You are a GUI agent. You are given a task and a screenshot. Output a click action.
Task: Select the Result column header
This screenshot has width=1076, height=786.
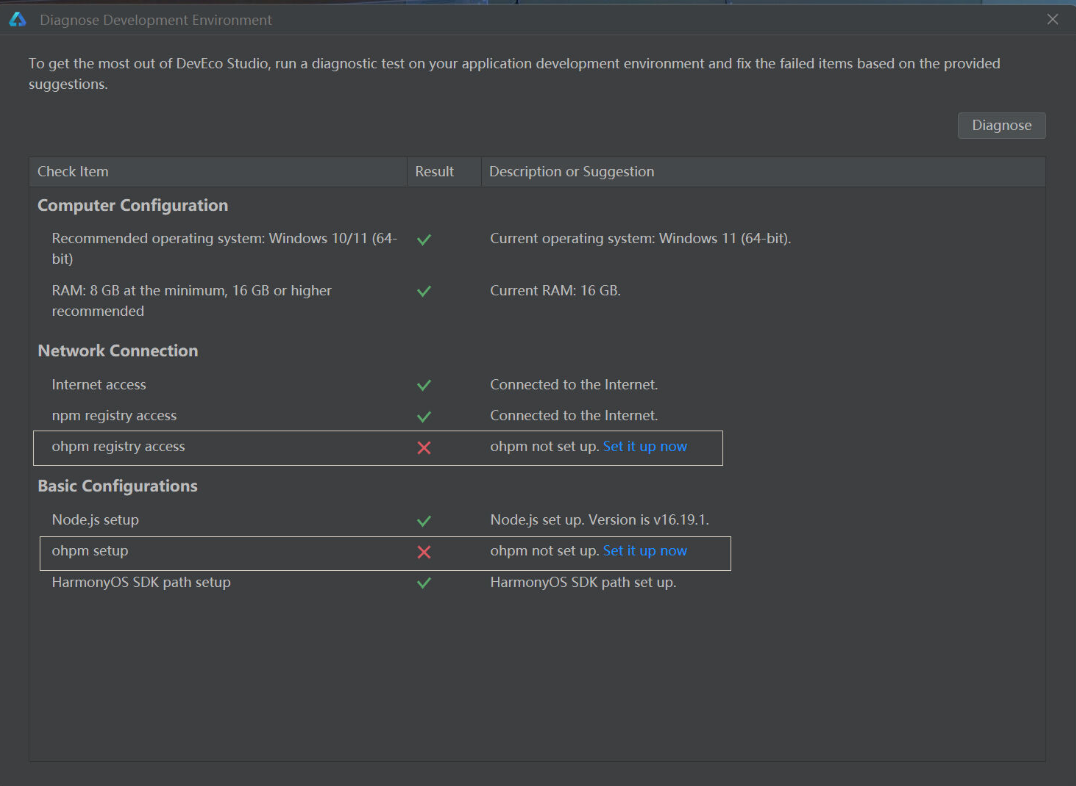pyautogui.click(x=444, y=172)
